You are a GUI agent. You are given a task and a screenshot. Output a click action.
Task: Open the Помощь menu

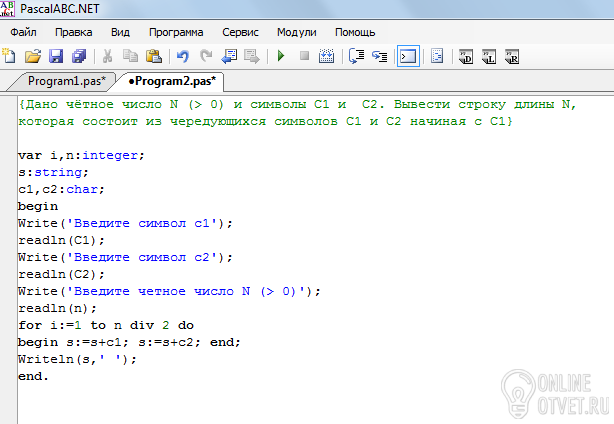tap(355, 32)
